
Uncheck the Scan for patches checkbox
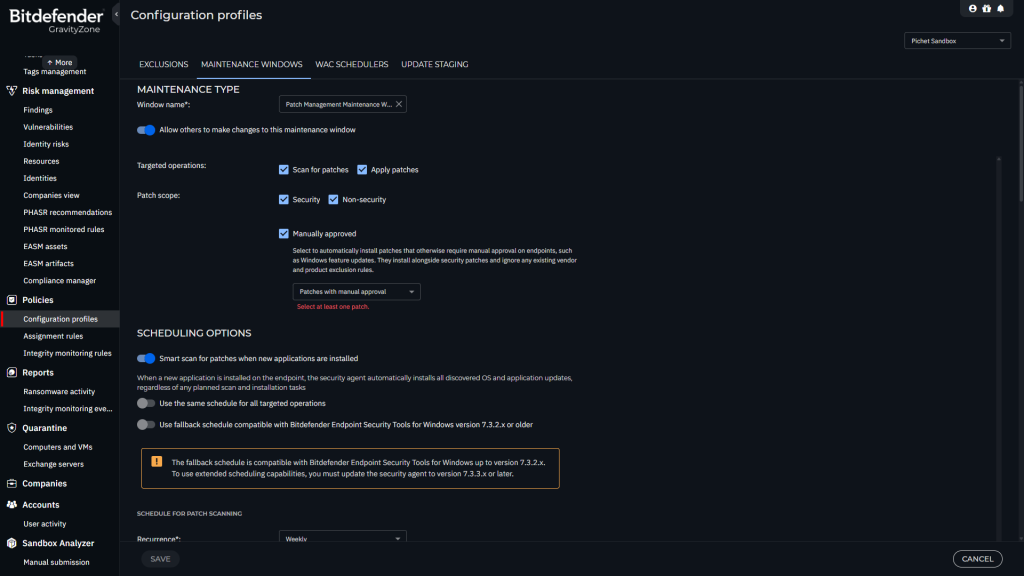[284, 170]
